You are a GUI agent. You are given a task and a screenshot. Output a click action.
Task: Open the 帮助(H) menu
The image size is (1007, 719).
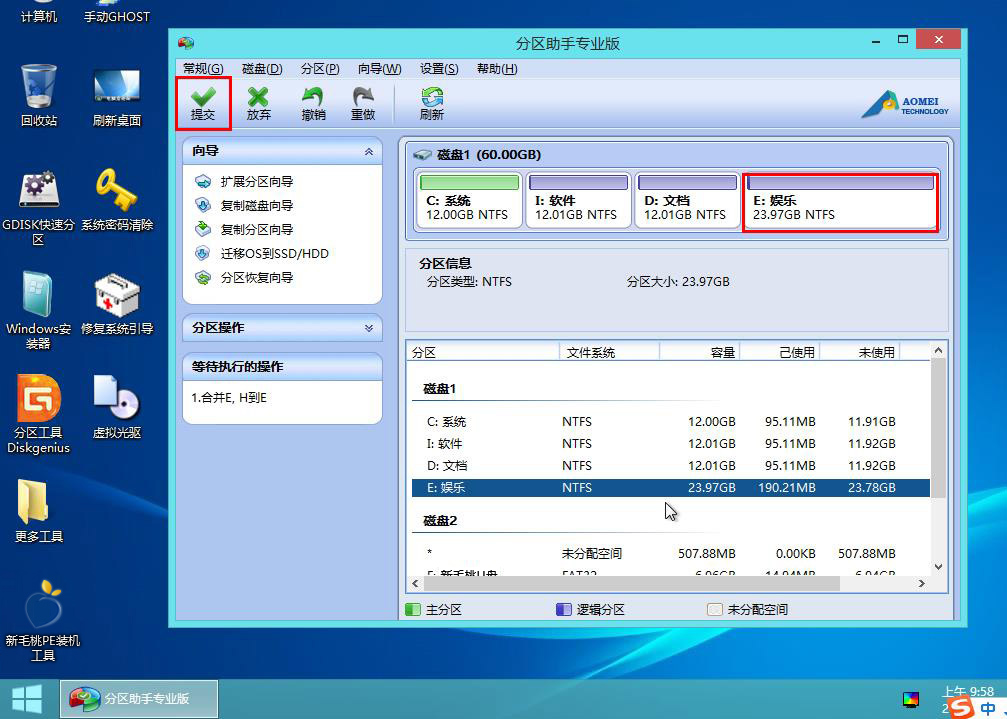pos(497,69)
